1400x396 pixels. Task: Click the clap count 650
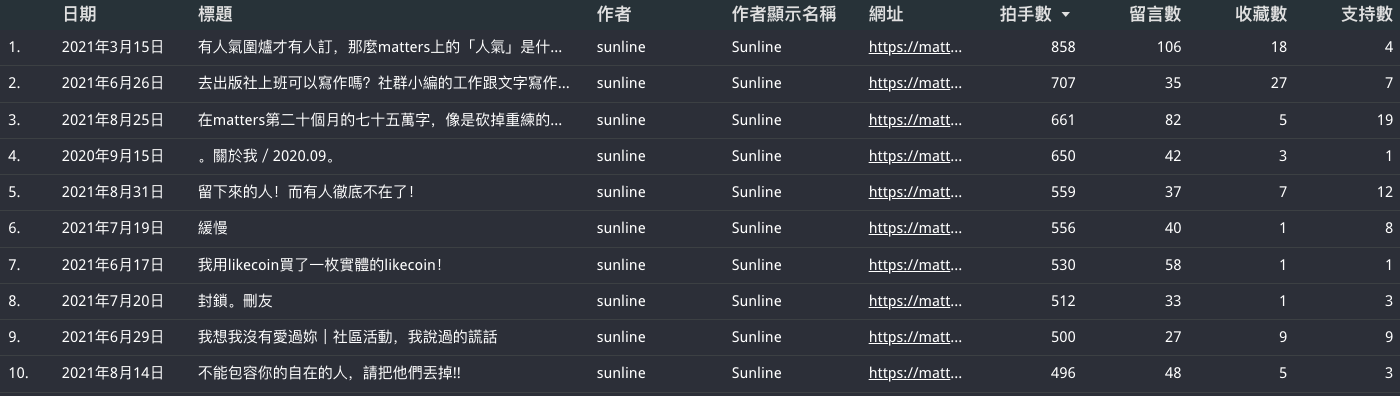(1063, 156)
